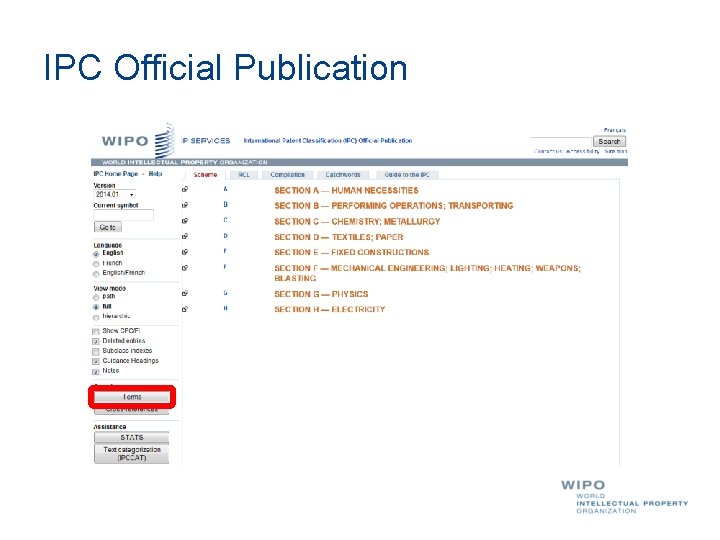Click the blue letter D symbol link

[225, 236]
